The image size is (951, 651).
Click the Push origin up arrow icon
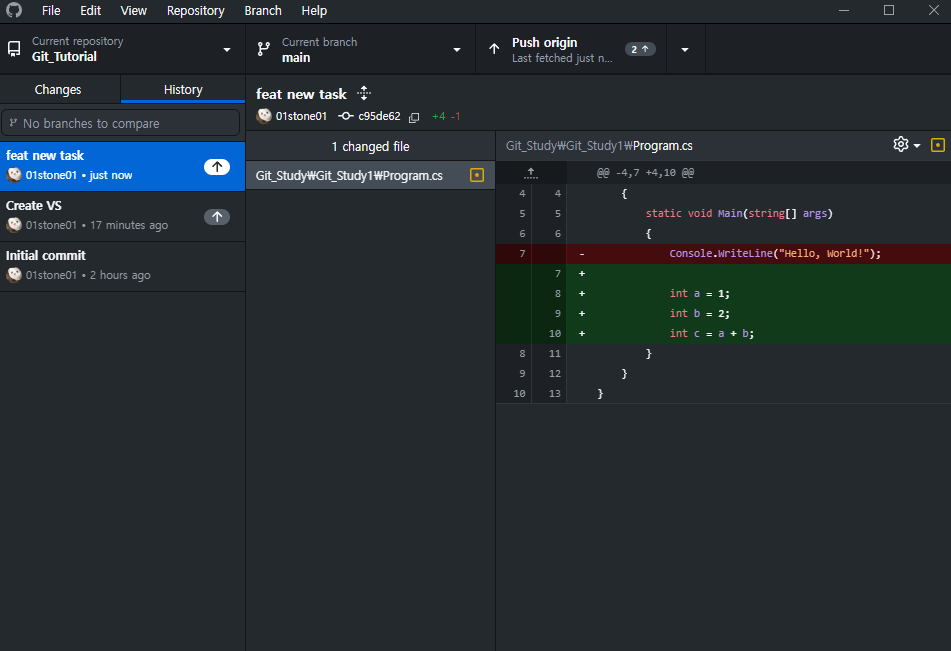coord(494,49)
